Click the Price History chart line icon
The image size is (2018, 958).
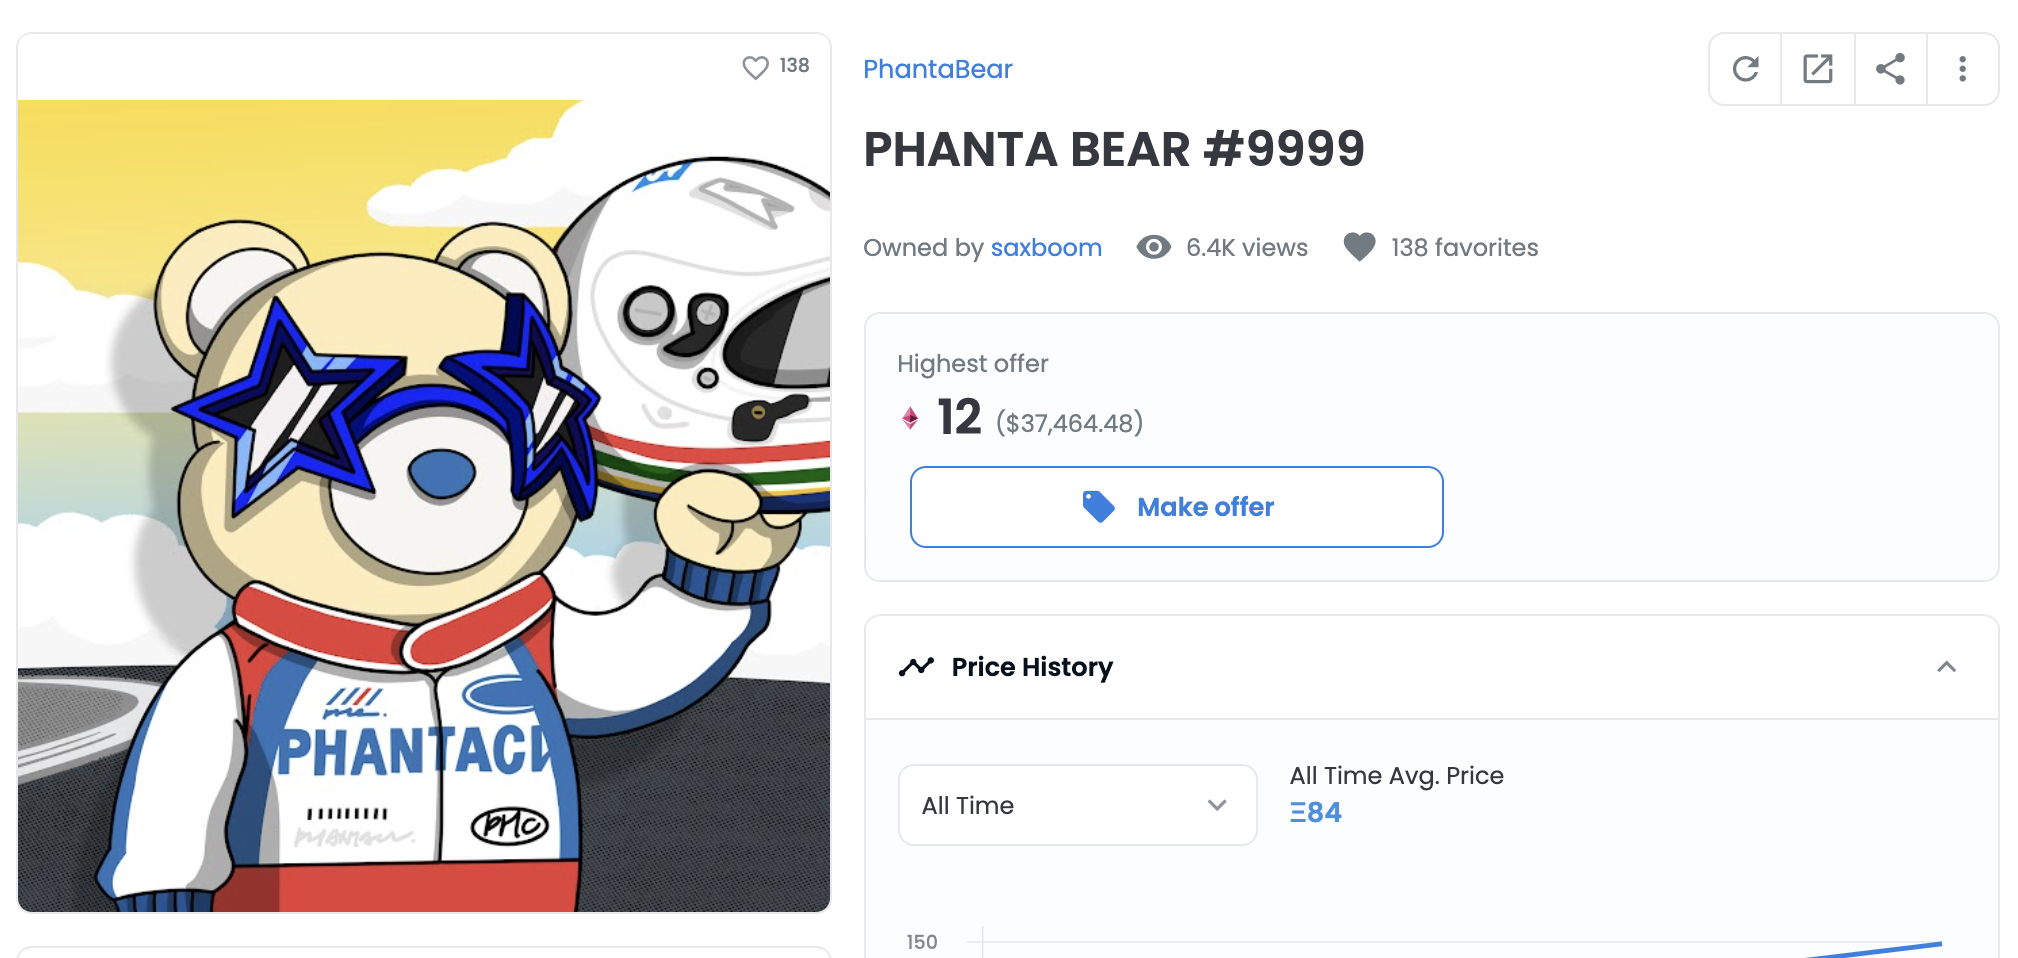pyautogui.click(x=915, y=666)
